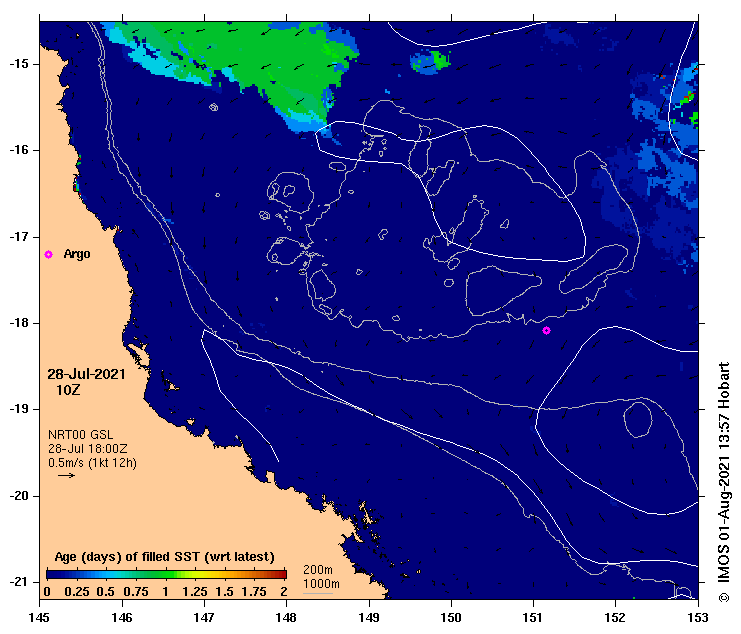741x634 pixels.
Task: Click the '-16' latitude axis label
Action: 19,150
